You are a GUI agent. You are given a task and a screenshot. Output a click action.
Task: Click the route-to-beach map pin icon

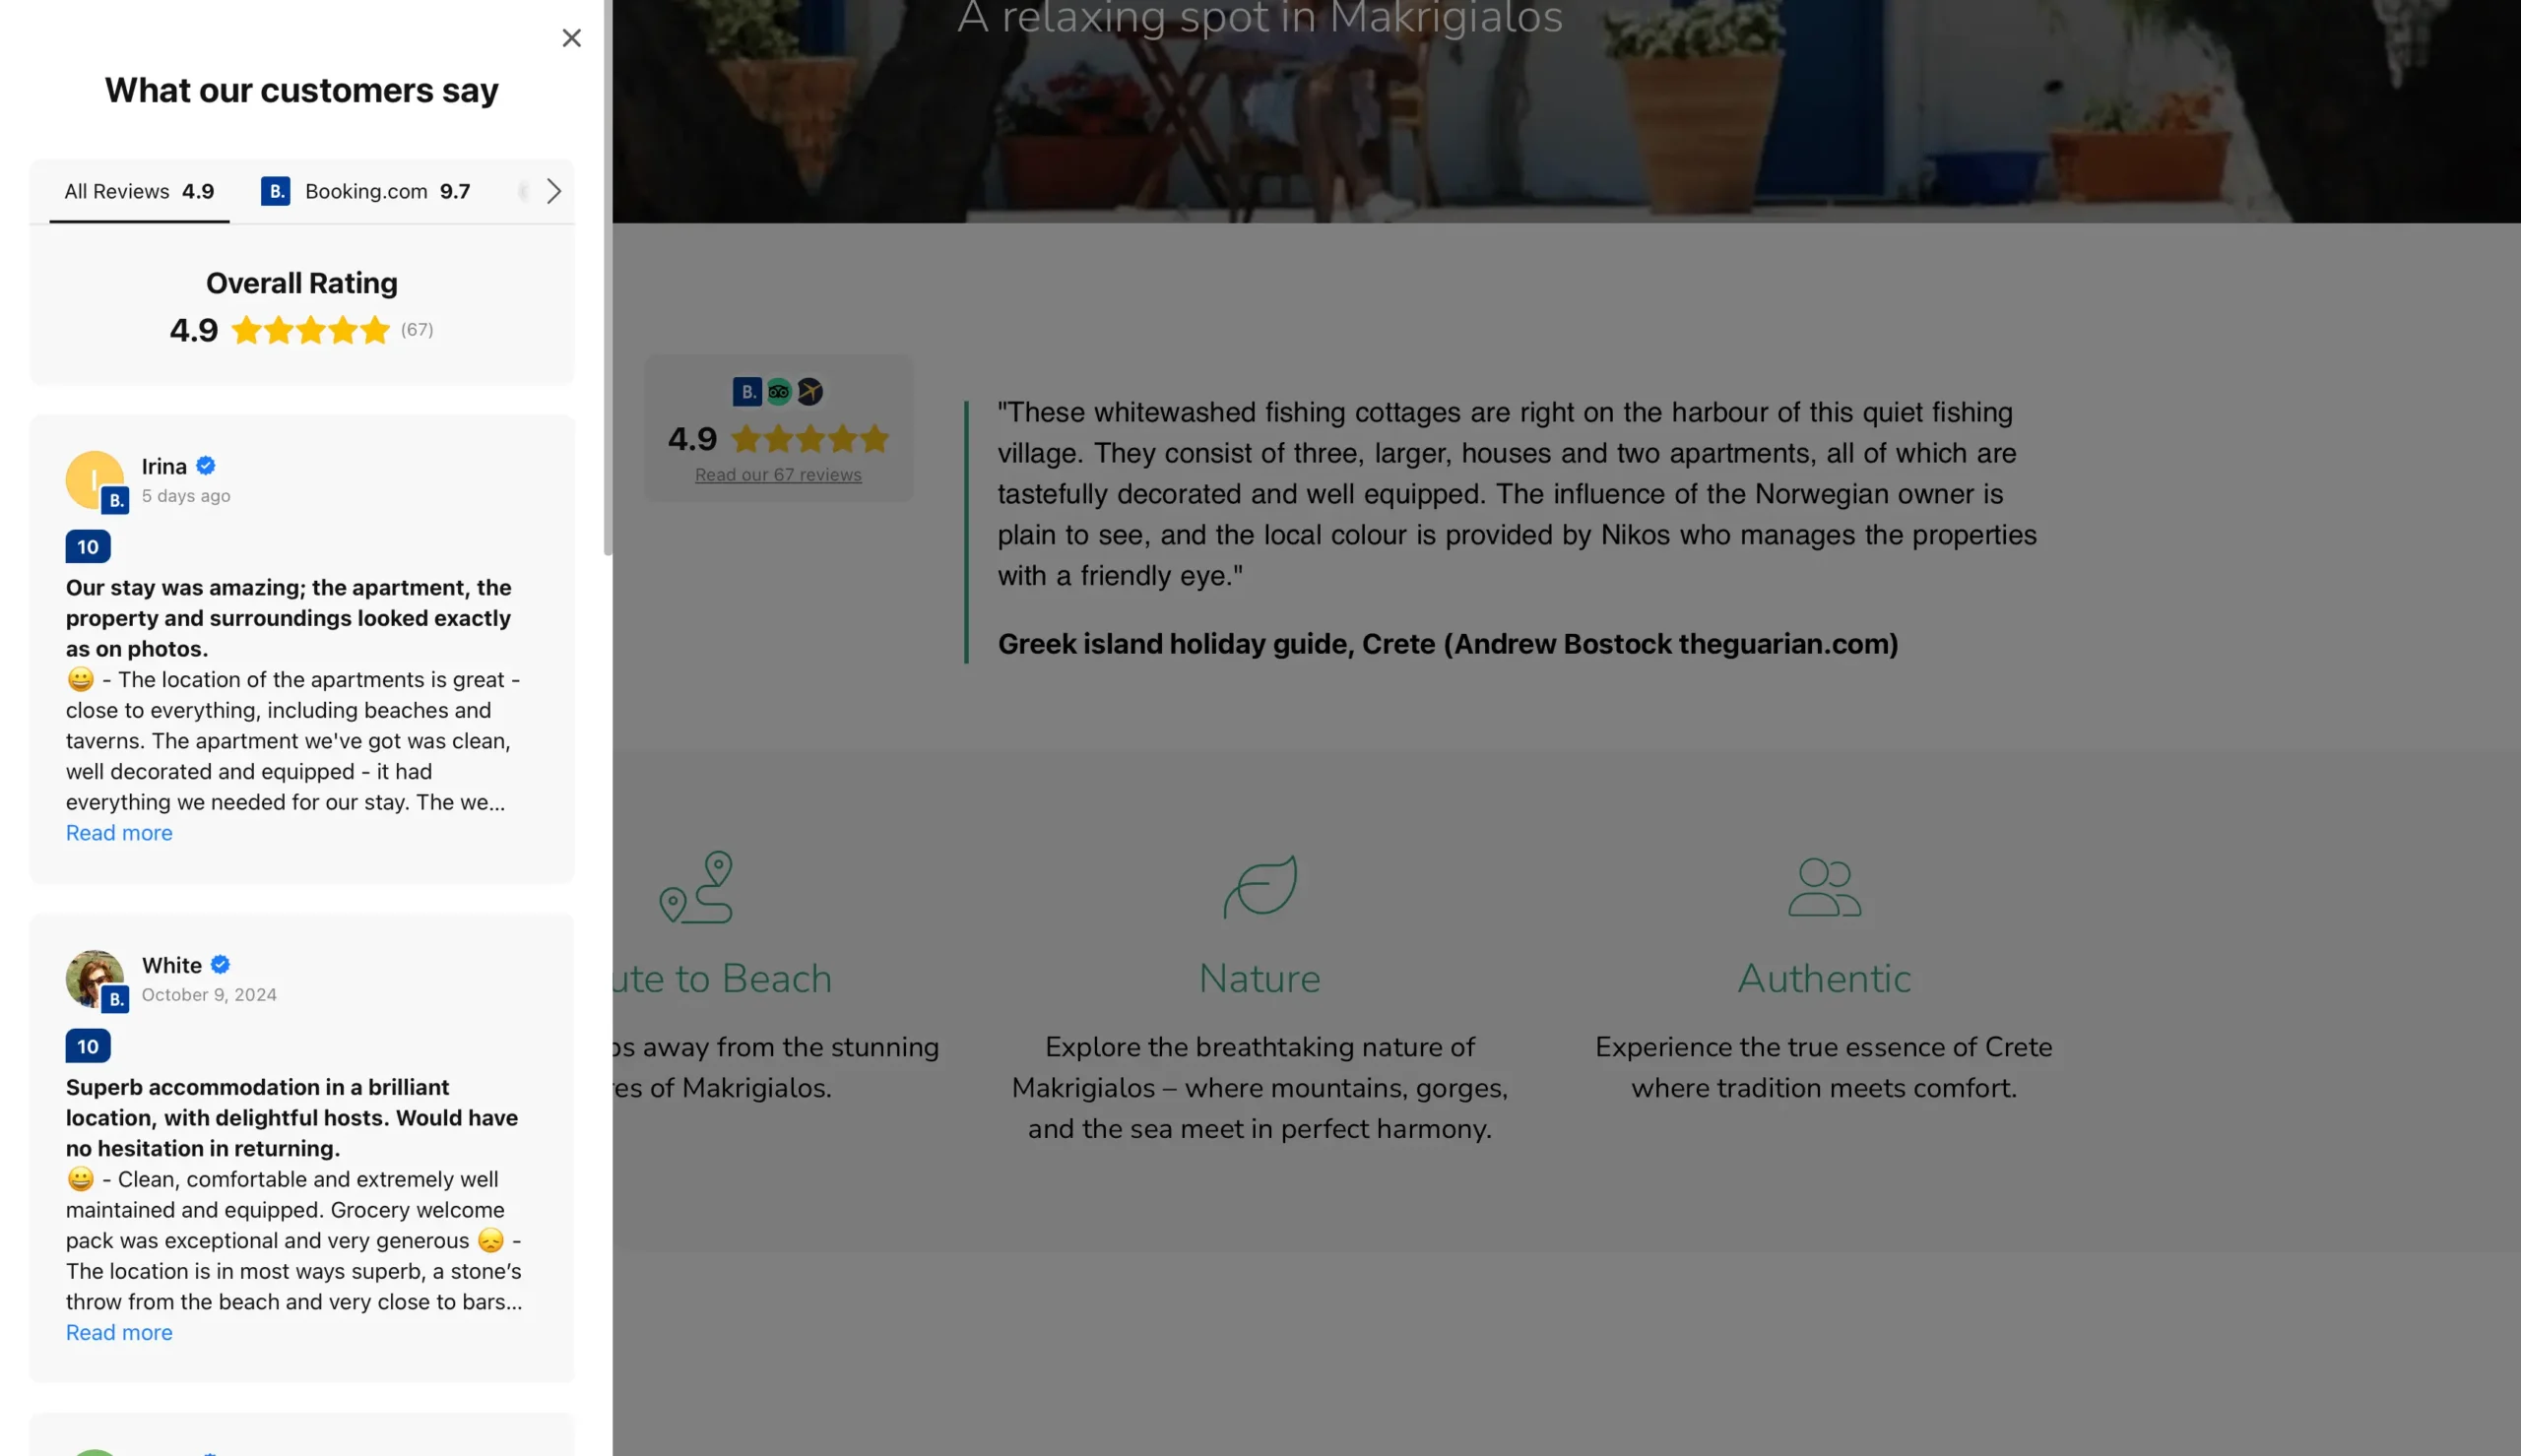point(696,887)
